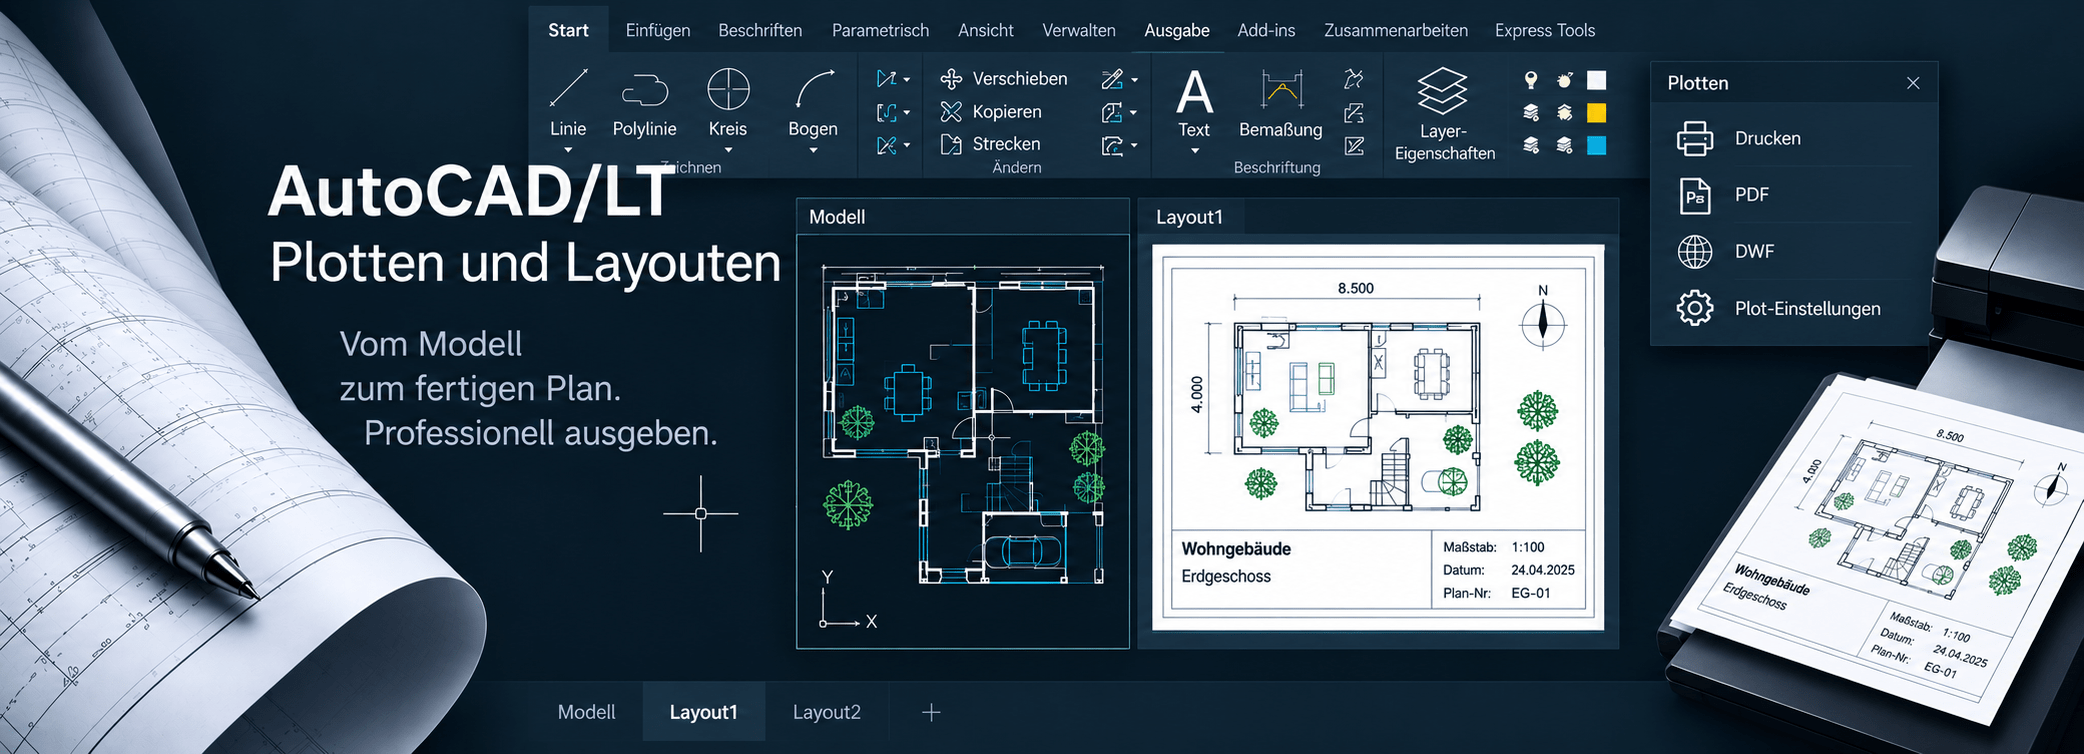Viewport: 2084px width, 754px height.
Task: Expand the dropdown arrow under Linie
Action: [568, 151]
